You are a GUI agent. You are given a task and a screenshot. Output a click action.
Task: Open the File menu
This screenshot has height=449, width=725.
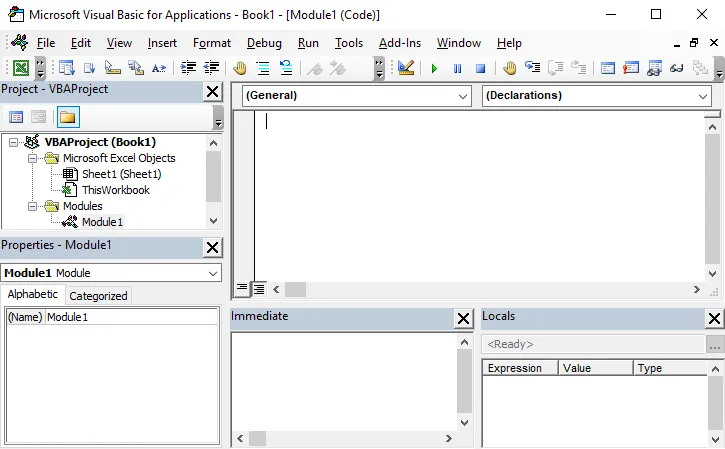[46, 43]
